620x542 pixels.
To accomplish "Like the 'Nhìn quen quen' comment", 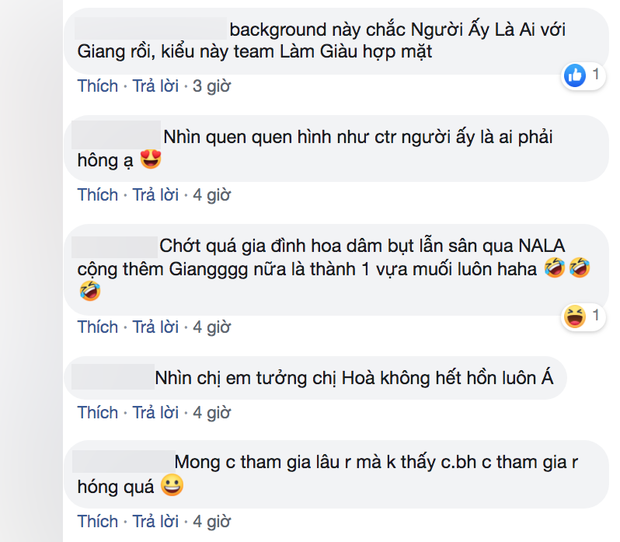I will coord(98,195).
